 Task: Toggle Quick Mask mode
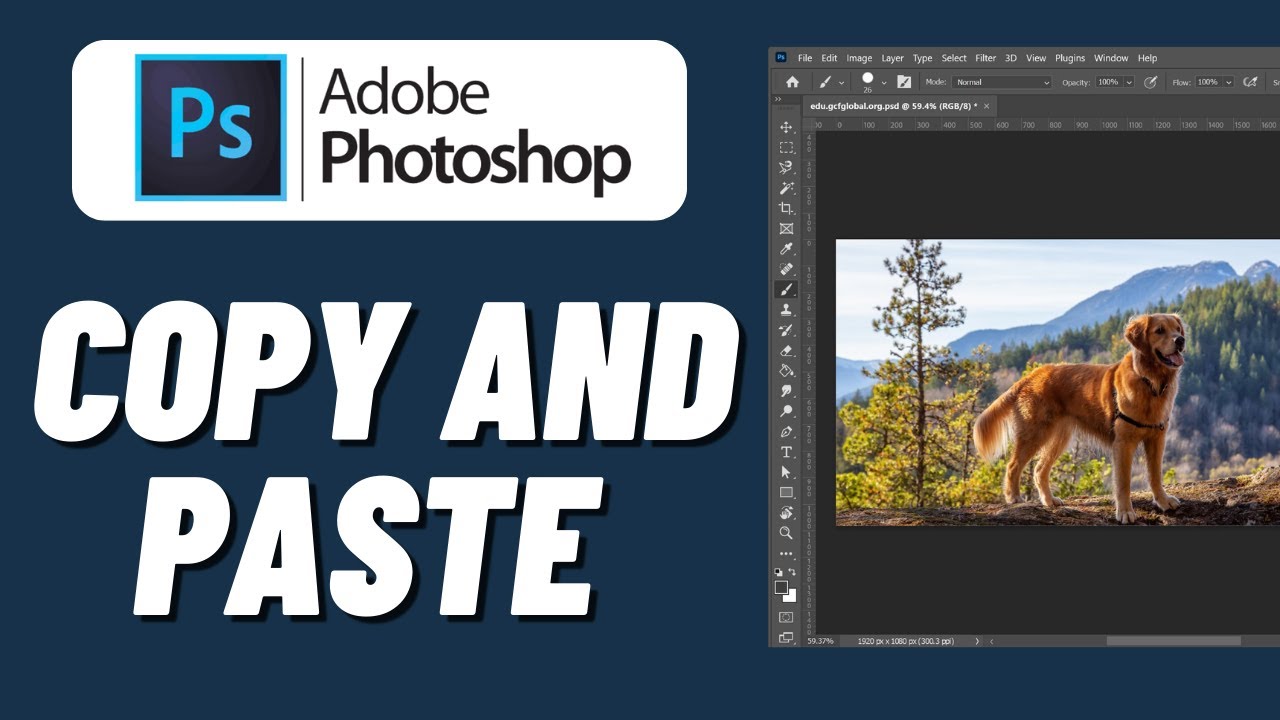[x=786, y=618]
